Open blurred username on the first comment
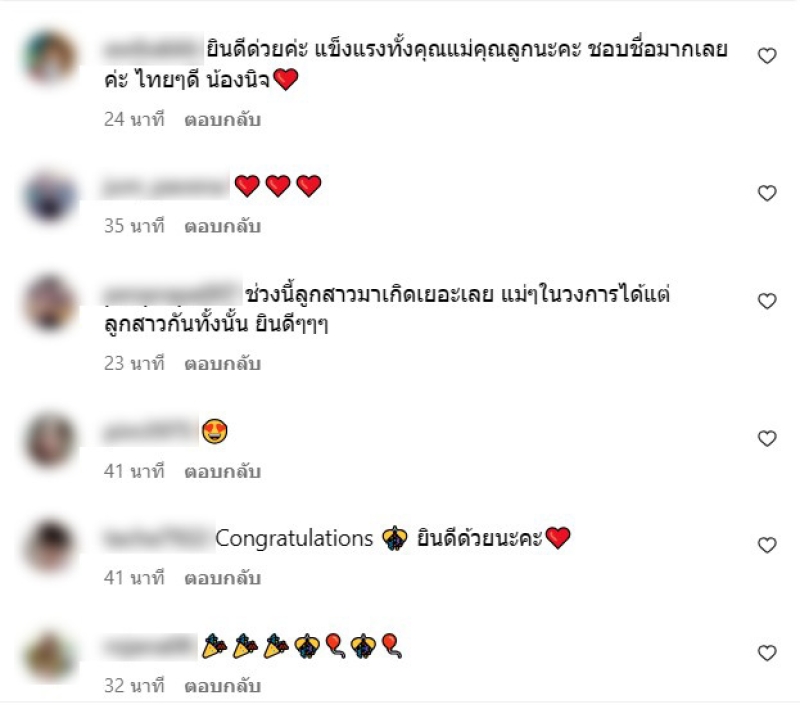 click(x=153, y=49)
